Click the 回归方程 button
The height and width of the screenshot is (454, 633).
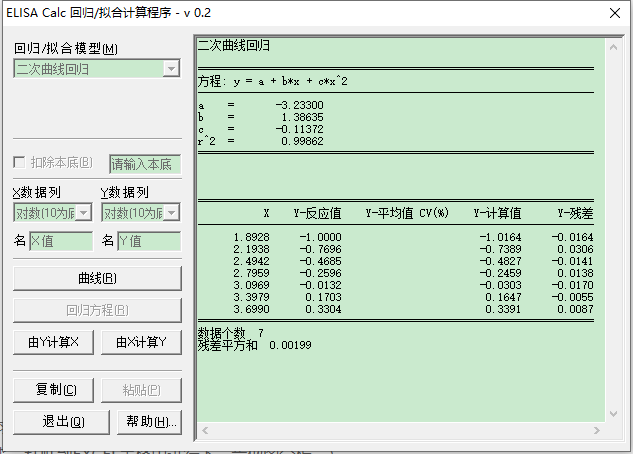point(97,310)
